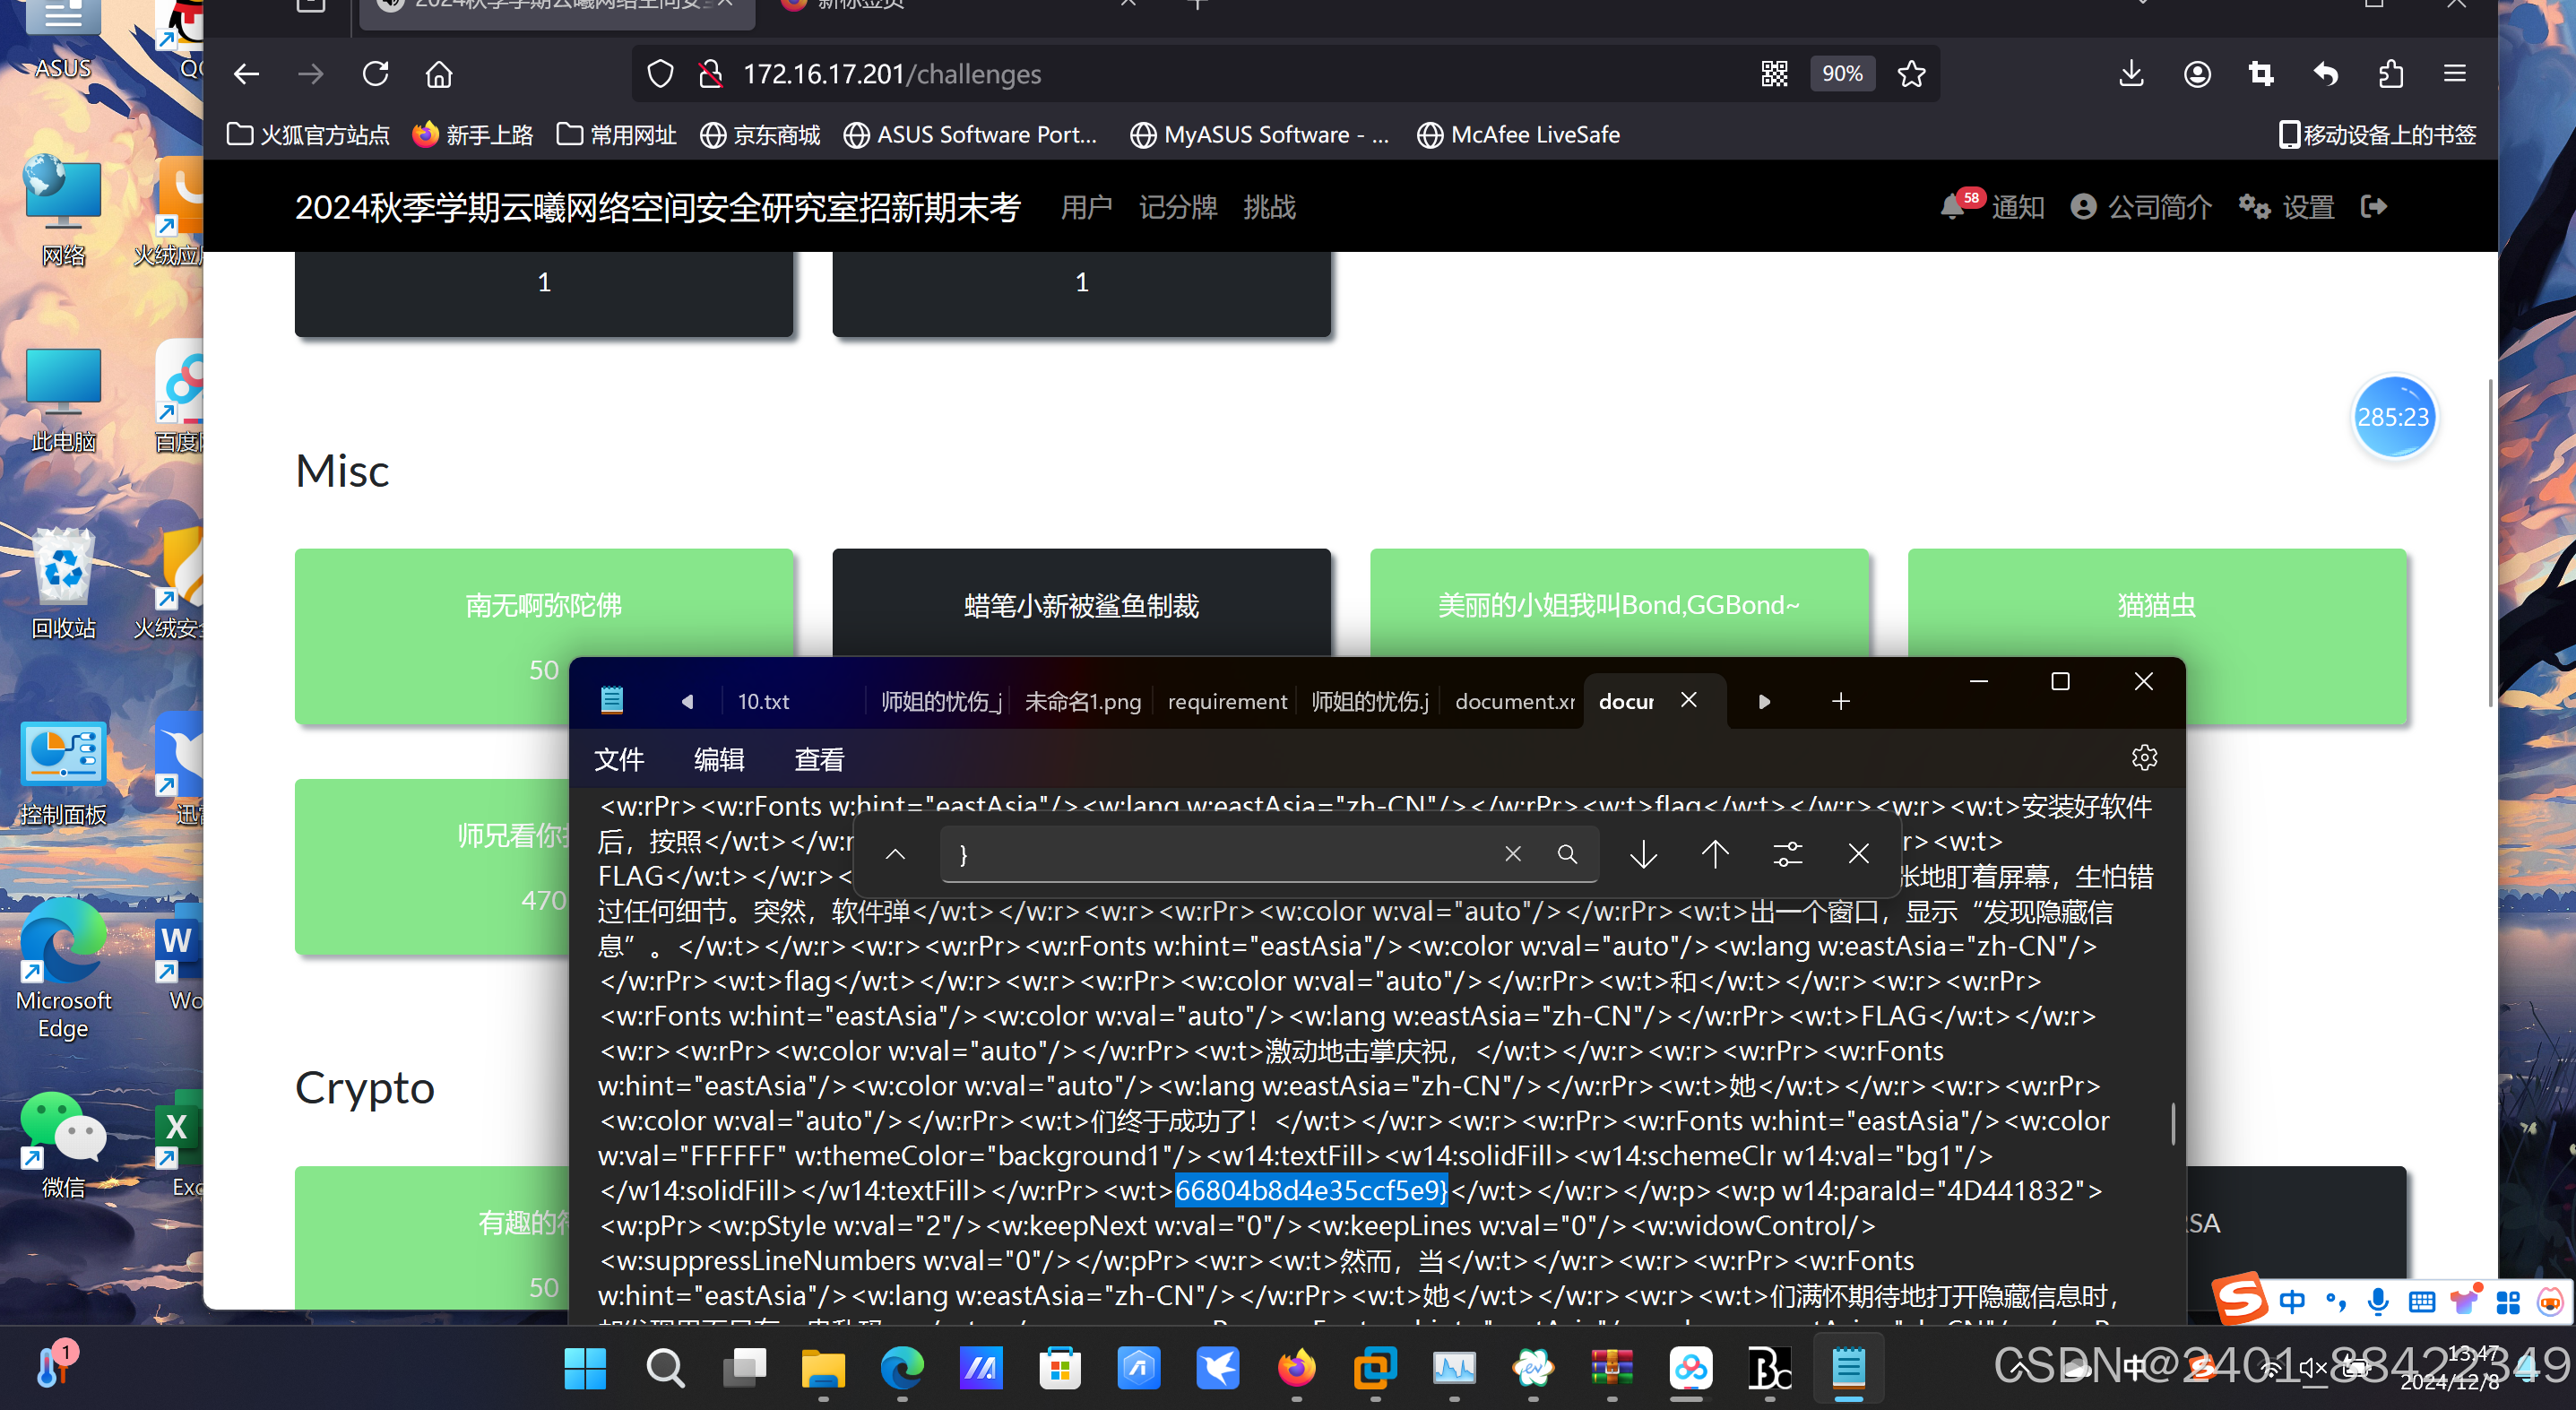Open Firefox hamburger application menu
Image resolution: width=2576 pixels, height=1410 pixels.
(x=2454, y=74)
